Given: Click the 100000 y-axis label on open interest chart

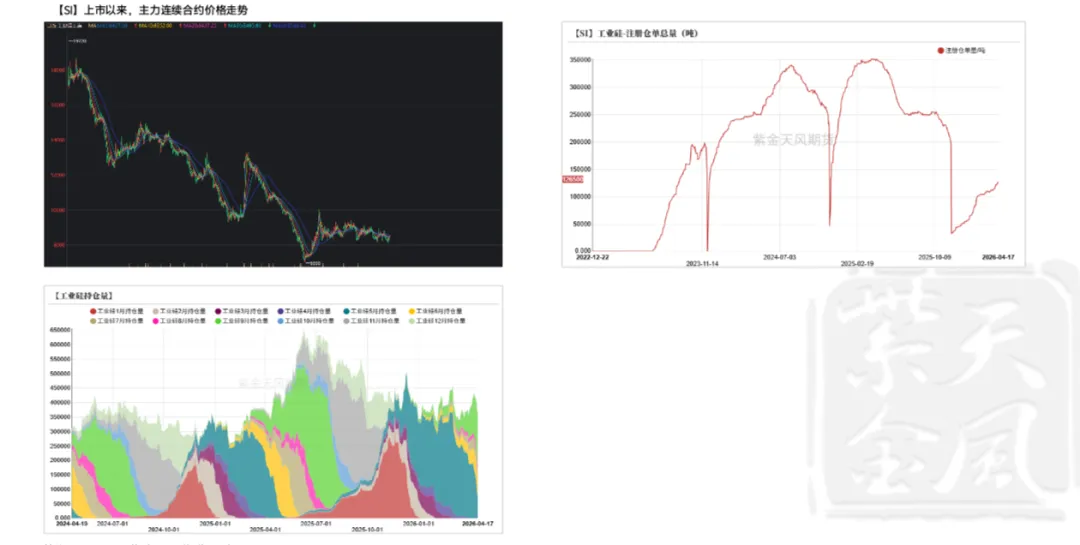Looking at the screenshot, I should (59, 489).
